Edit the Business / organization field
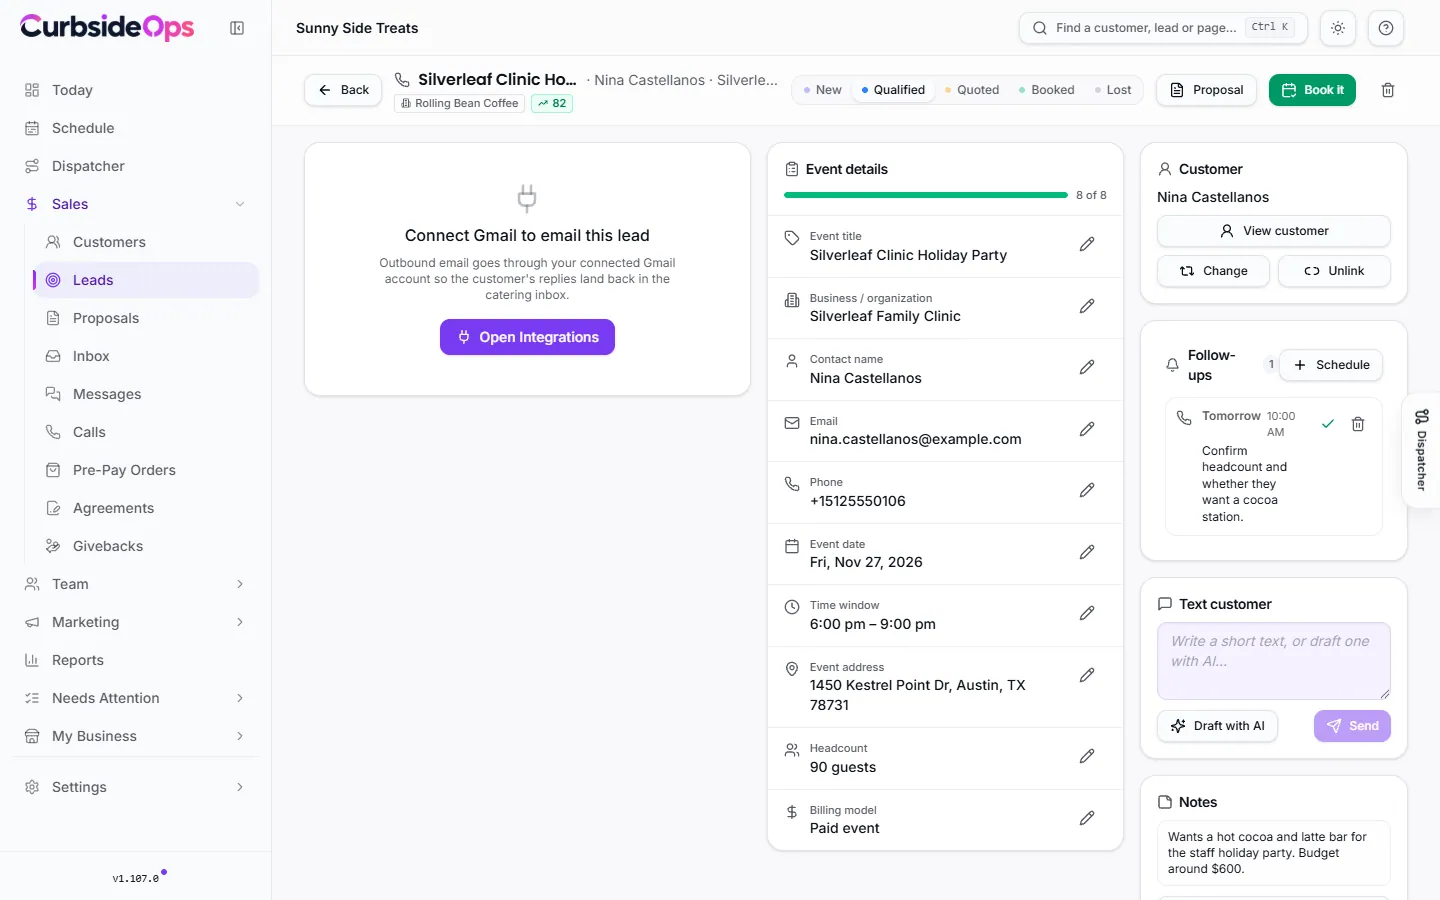Image resolution: width=1440 pixels, height=900 pixels. tap(1087, 306)
